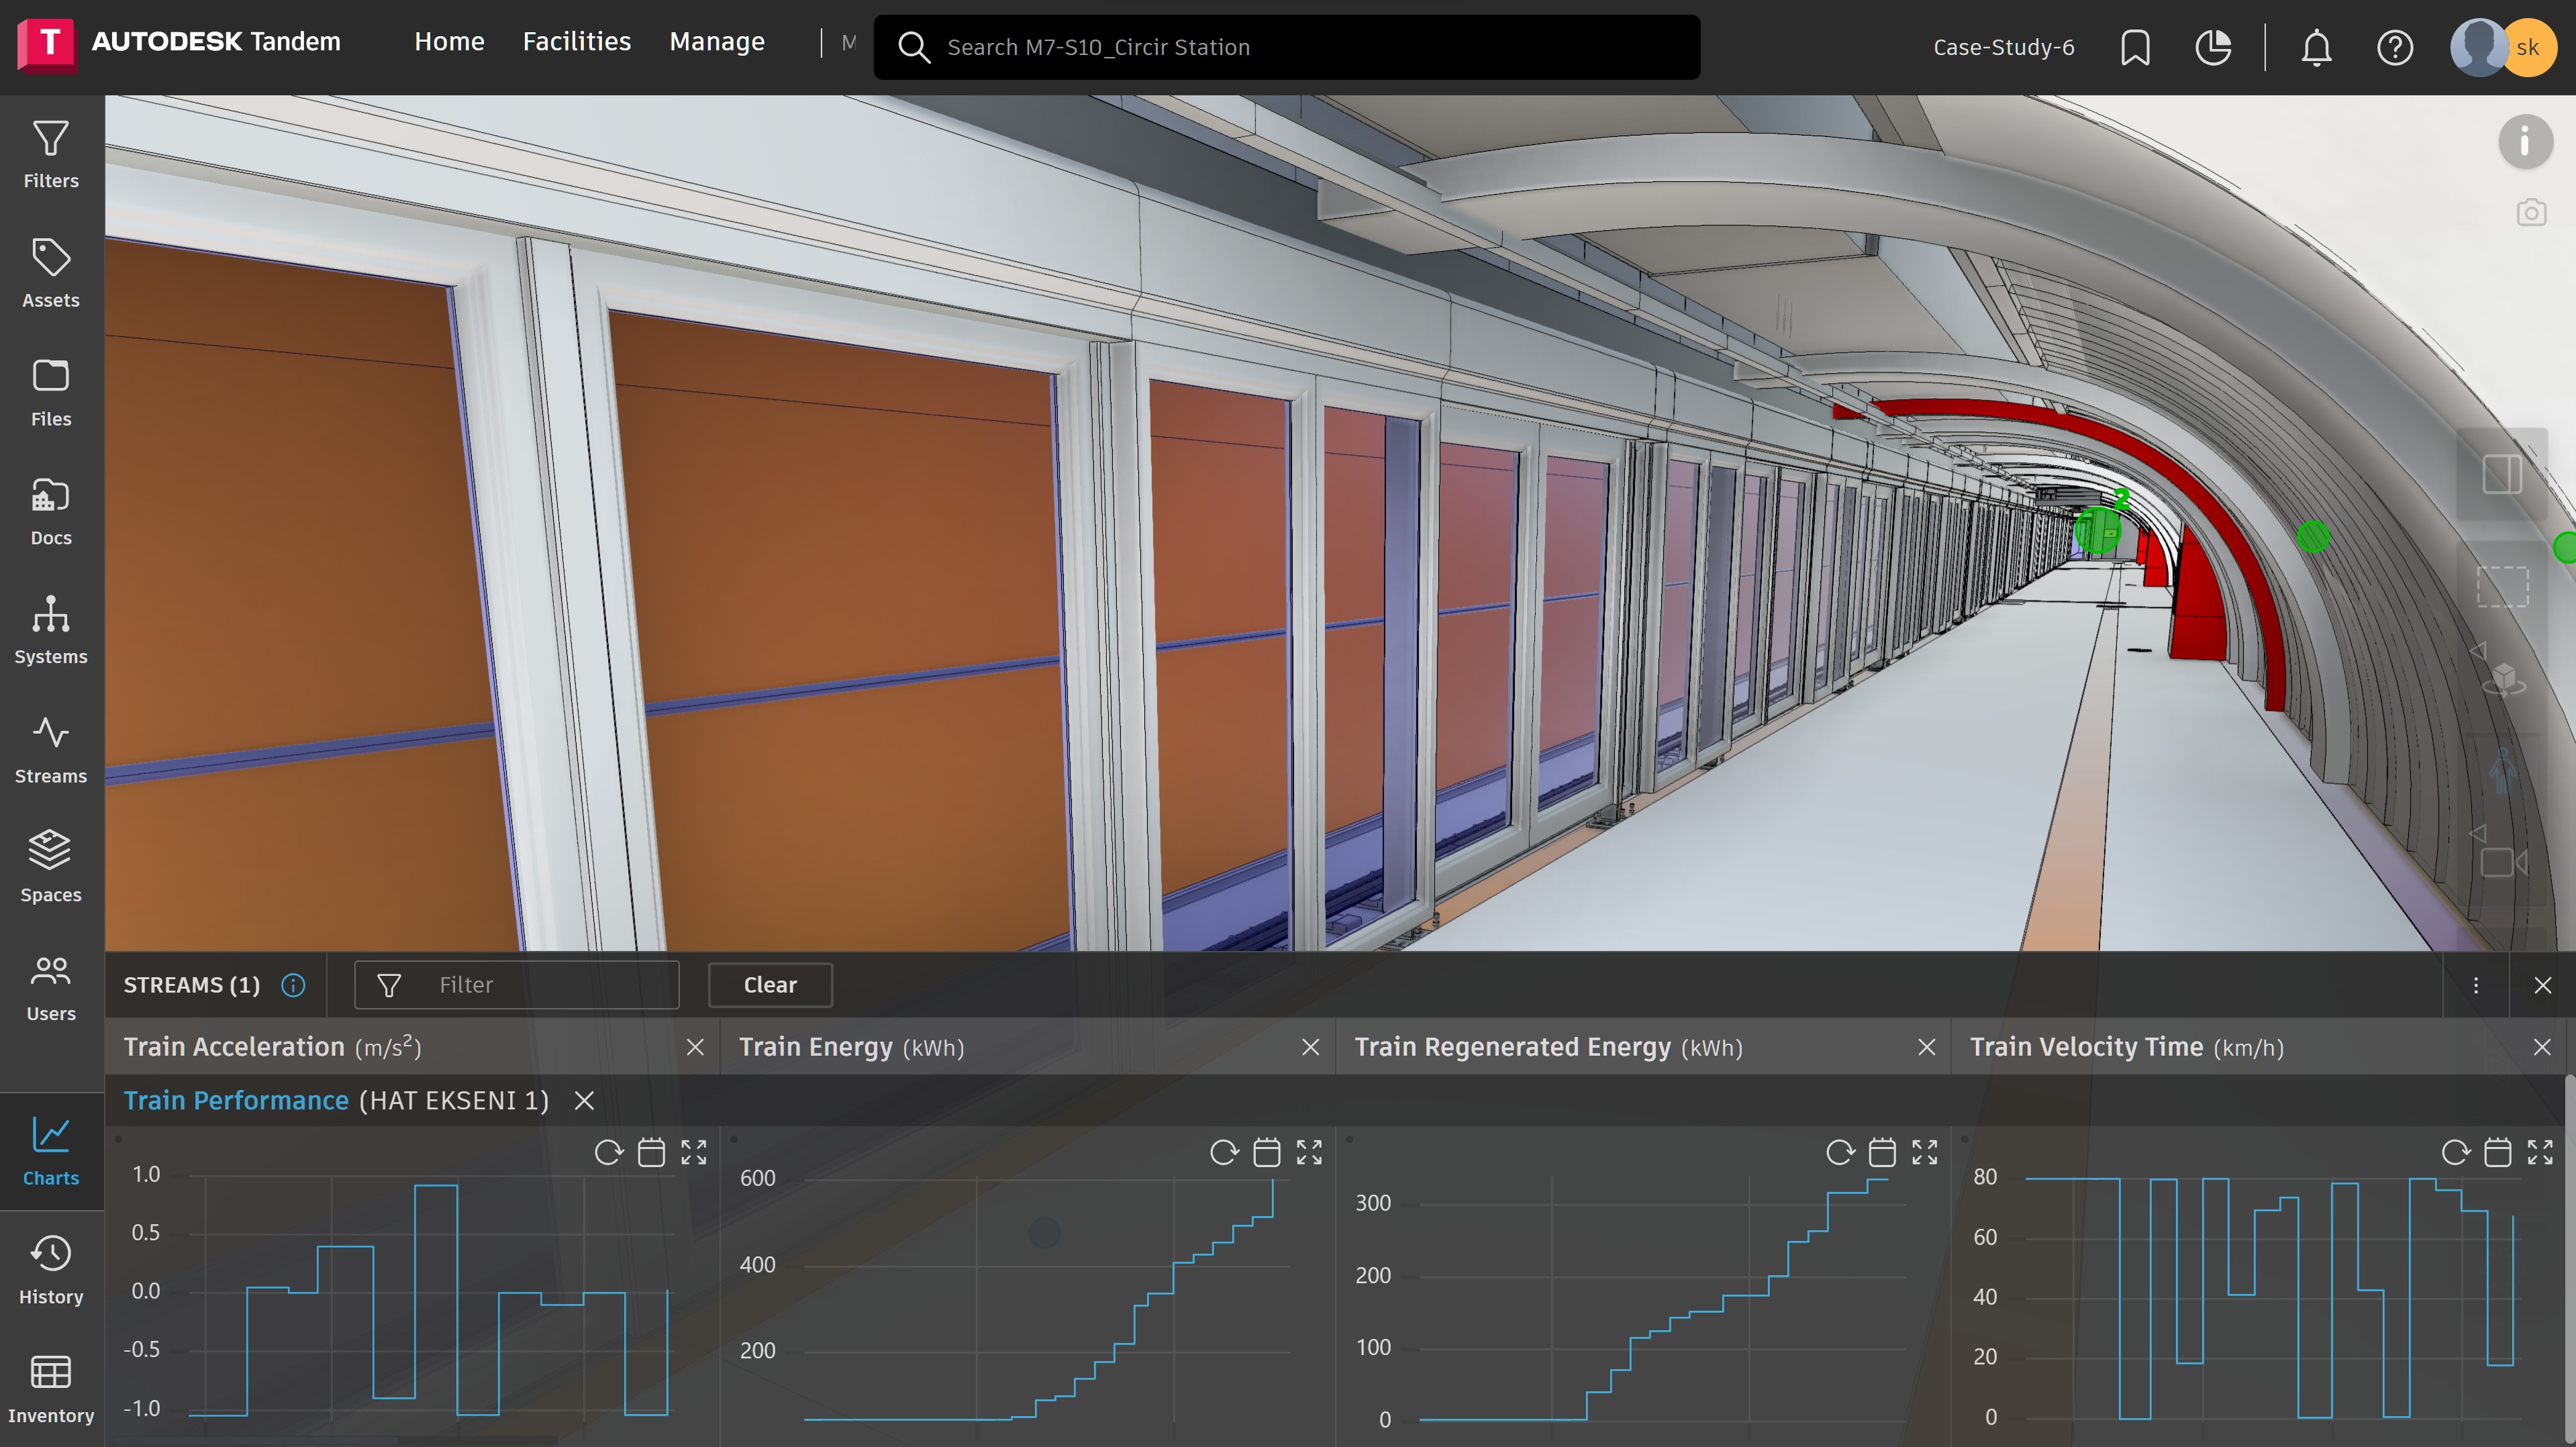Open the streams panel three-dot options menu
This screenshot has height=1447, width=2576.
coord(2476,985)
